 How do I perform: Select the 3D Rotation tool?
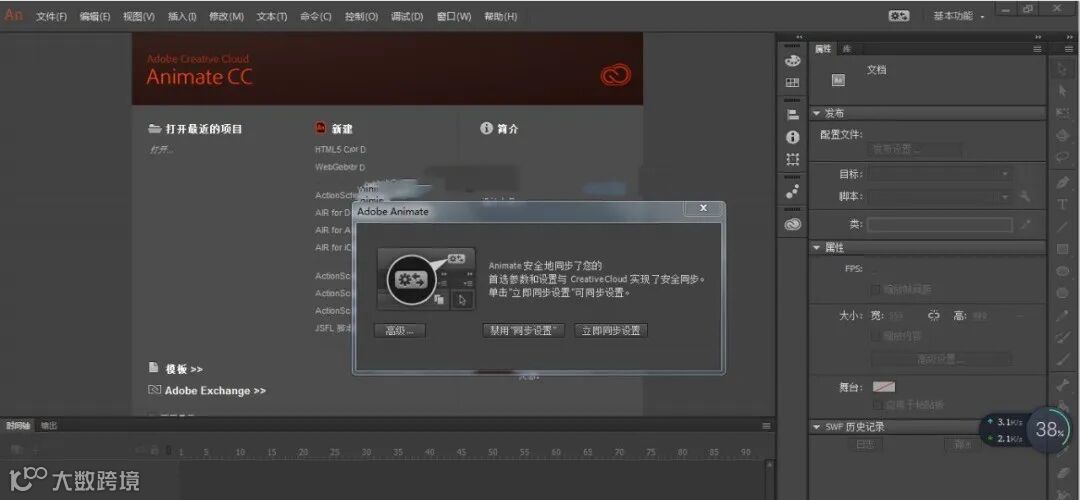1062,135
